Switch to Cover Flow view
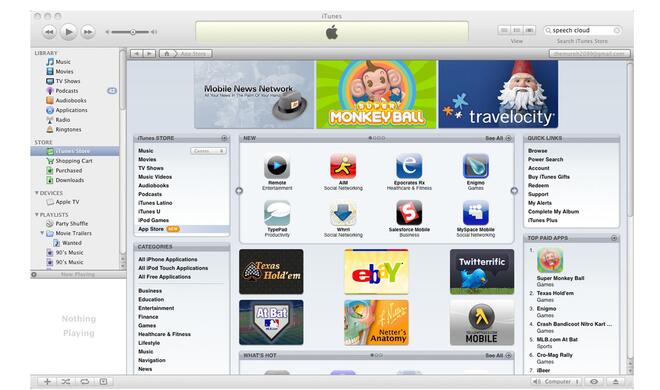The image size is (660, 390). [x=530, y=30]
